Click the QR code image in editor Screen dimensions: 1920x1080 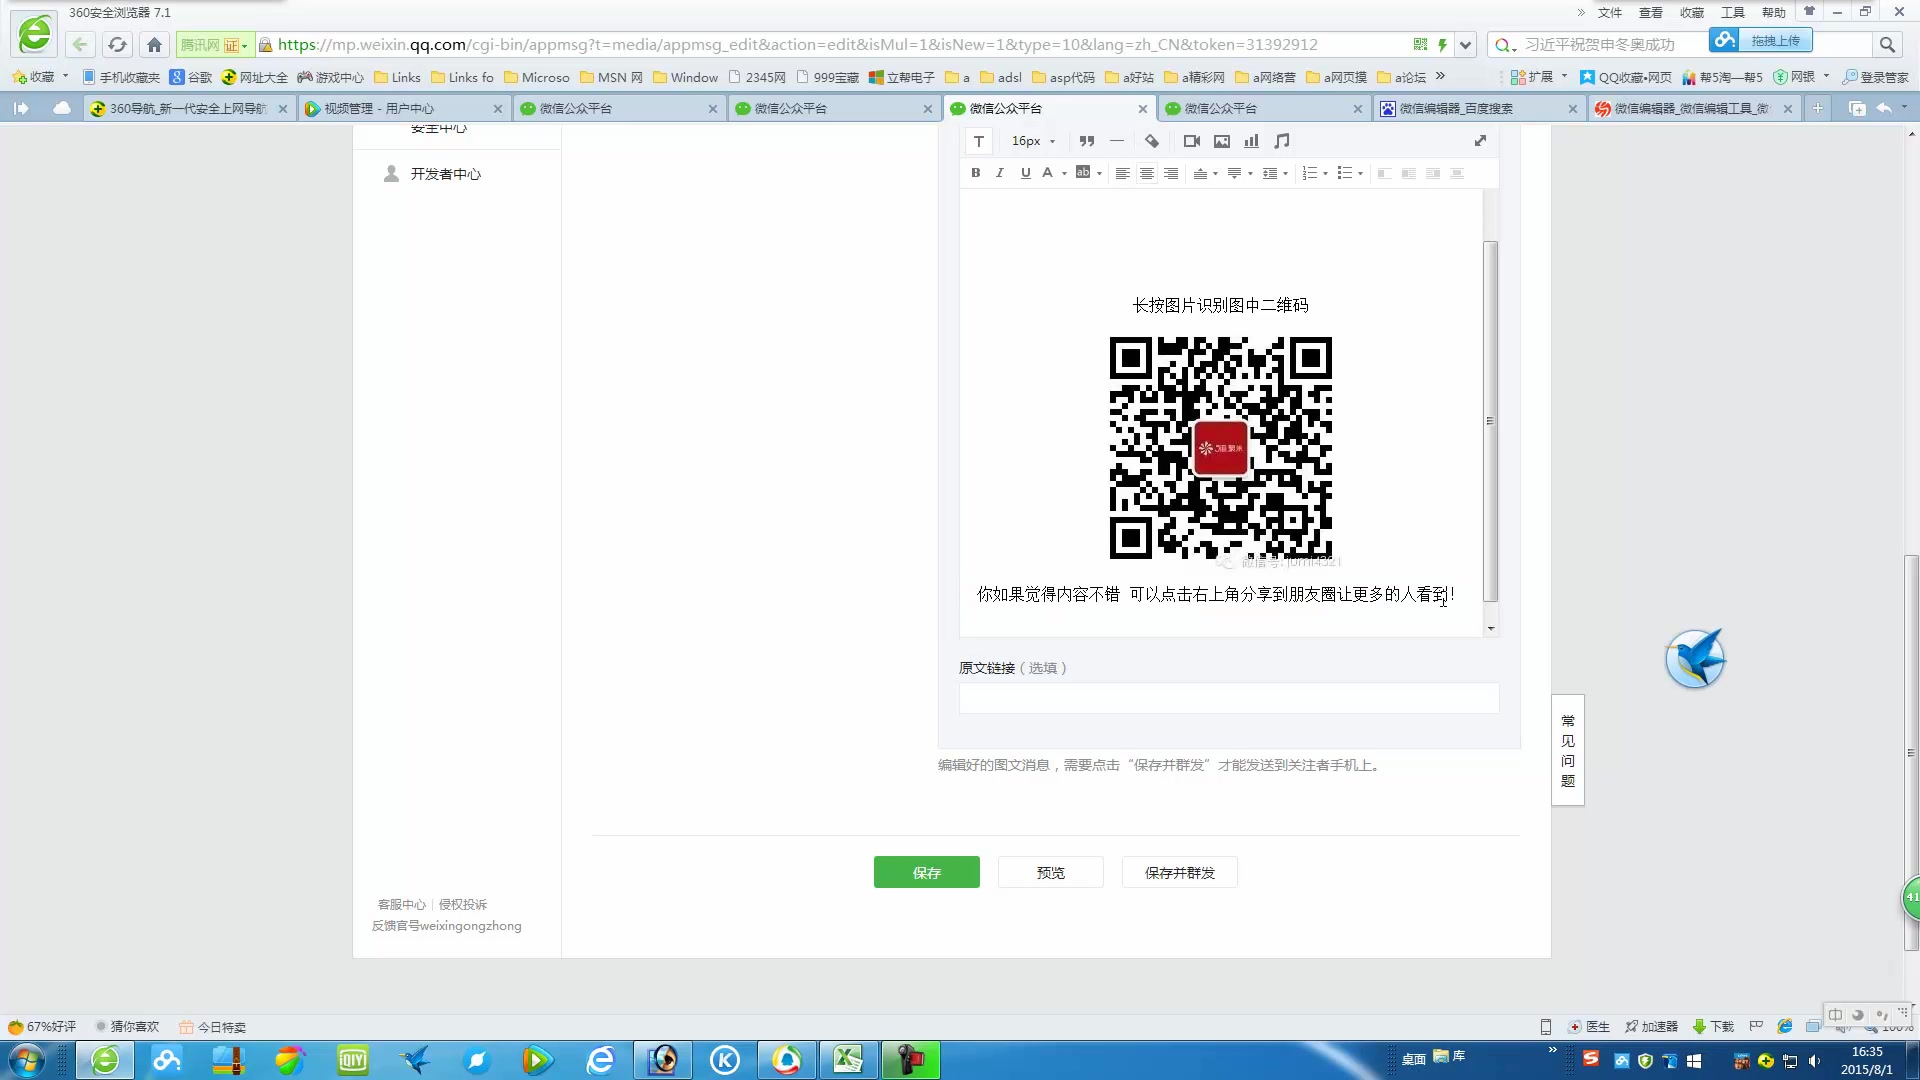click(x=1220, y=447)
